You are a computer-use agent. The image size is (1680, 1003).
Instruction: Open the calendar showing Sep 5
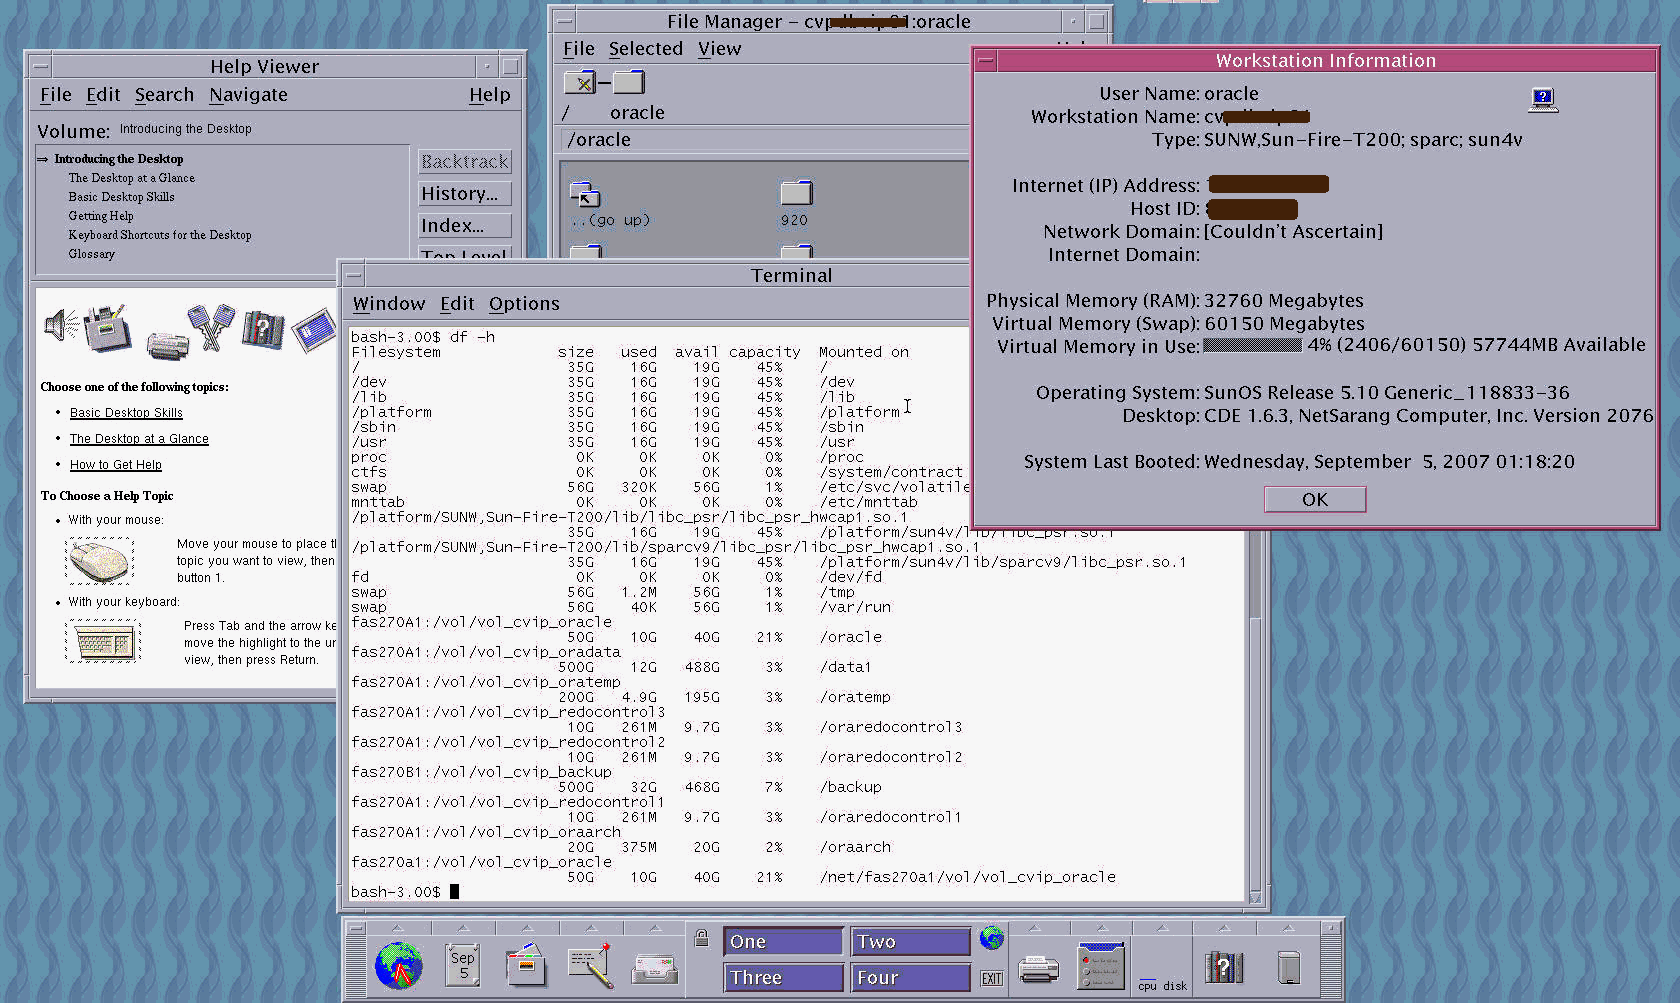(x=462, y=963)
